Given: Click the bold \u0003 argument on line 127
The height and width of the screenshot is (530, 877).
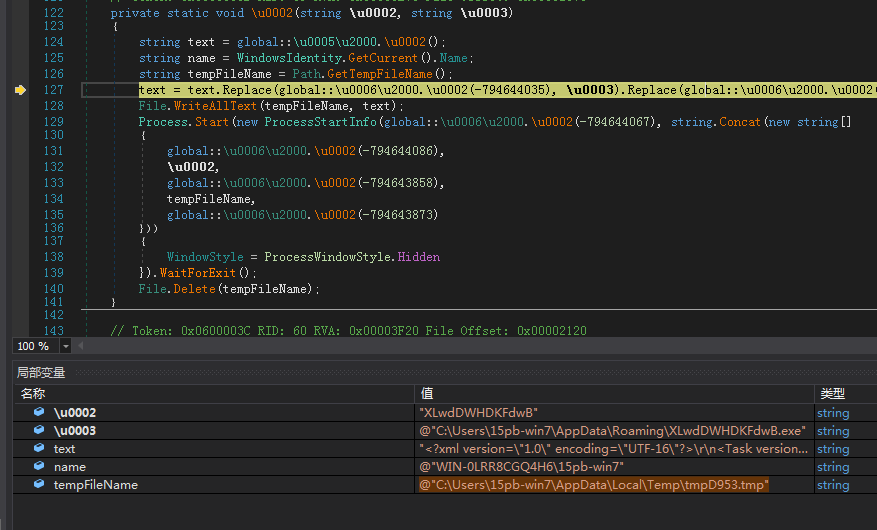Looking at the screenshot, I should coord(590,89).
